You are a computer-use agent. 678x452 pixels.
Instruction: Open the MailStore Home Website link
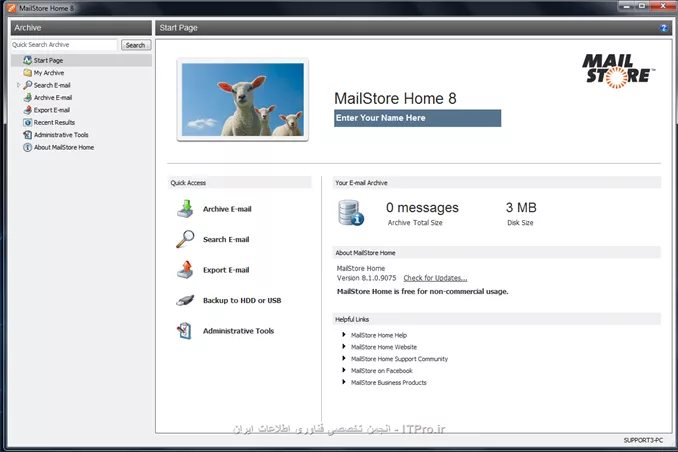tap(384, 347)
